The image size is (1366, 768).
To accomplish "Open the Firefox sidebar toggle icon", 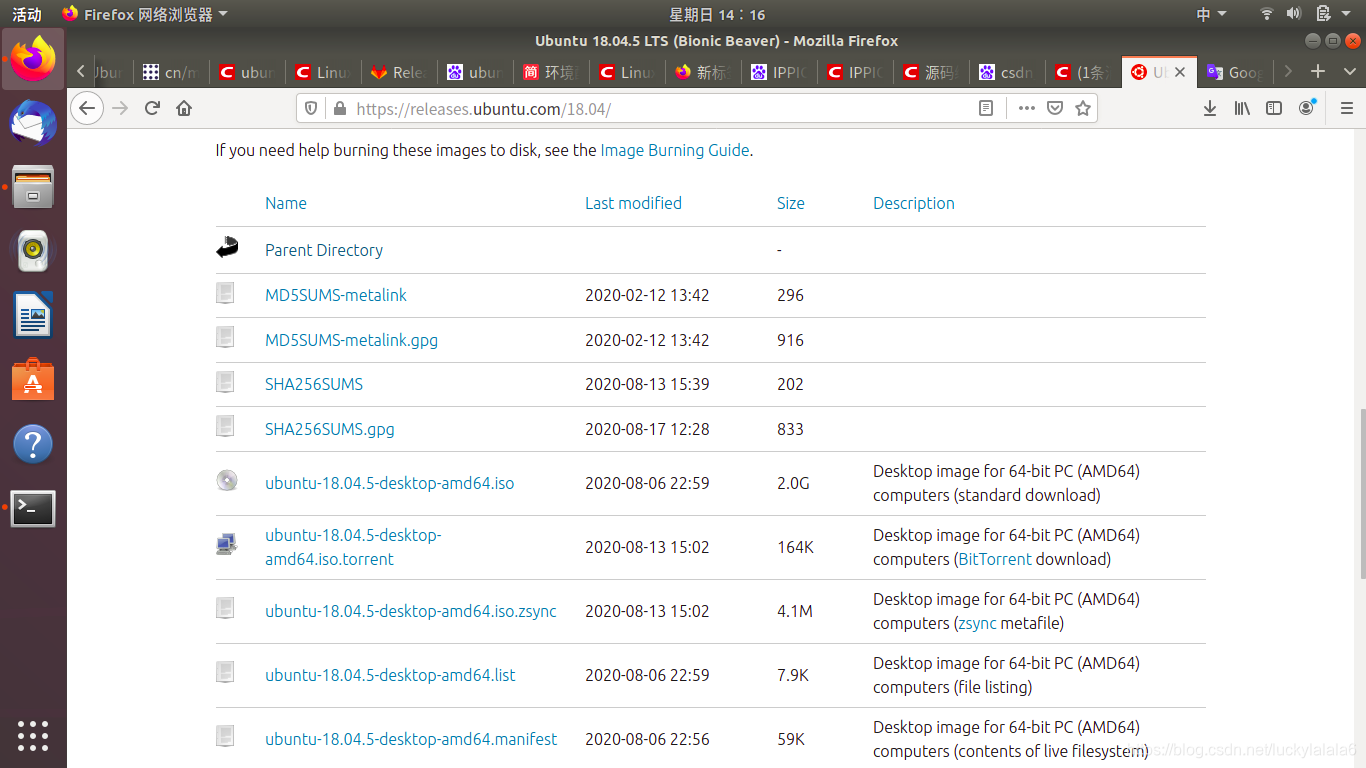I will [1274, 107].
